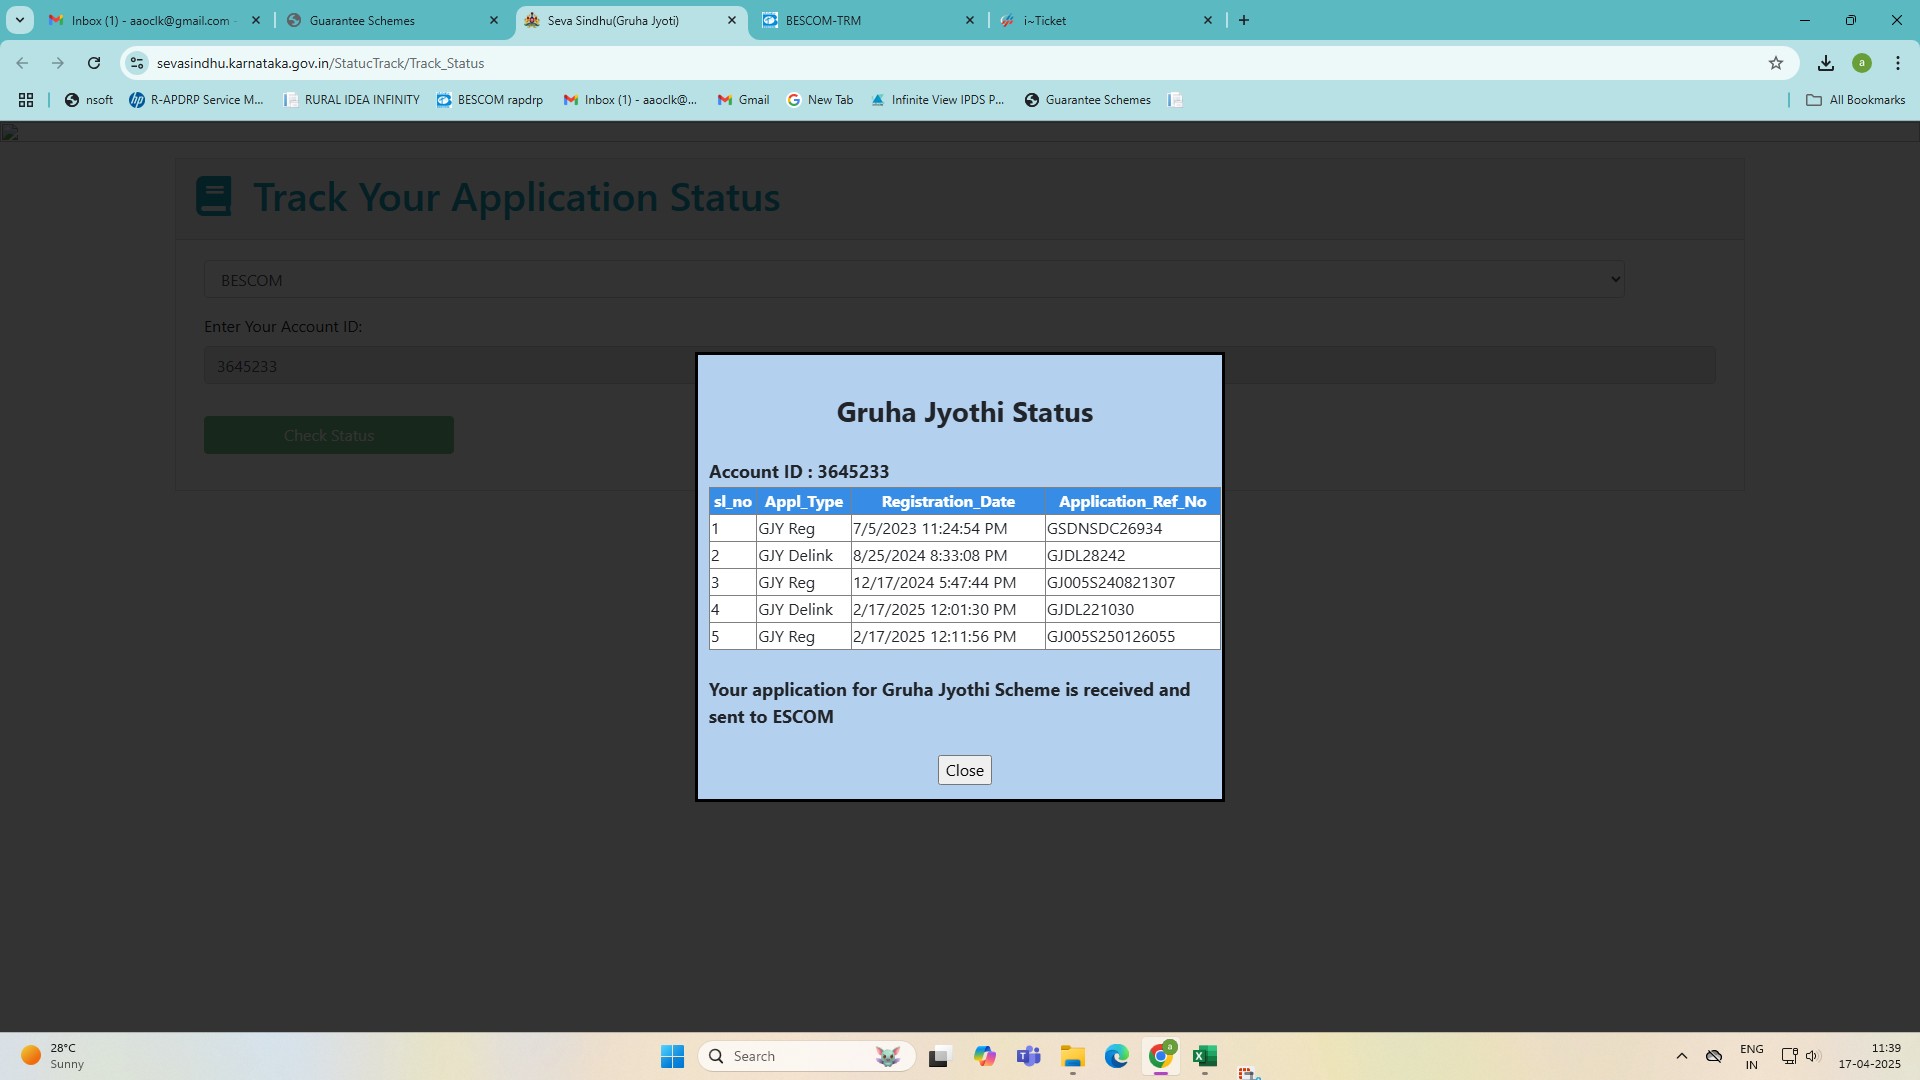Screen dimensions: 1920x1080
Task: Click the Check Status button
Action: 329,435
